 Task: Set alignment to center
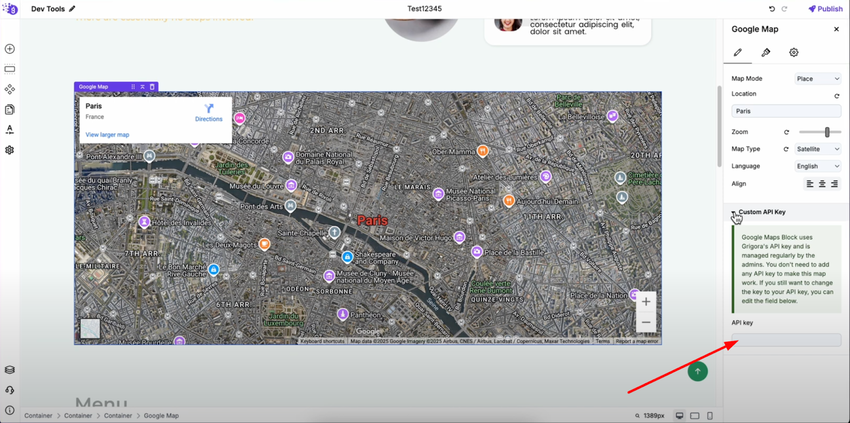point(822,184)
